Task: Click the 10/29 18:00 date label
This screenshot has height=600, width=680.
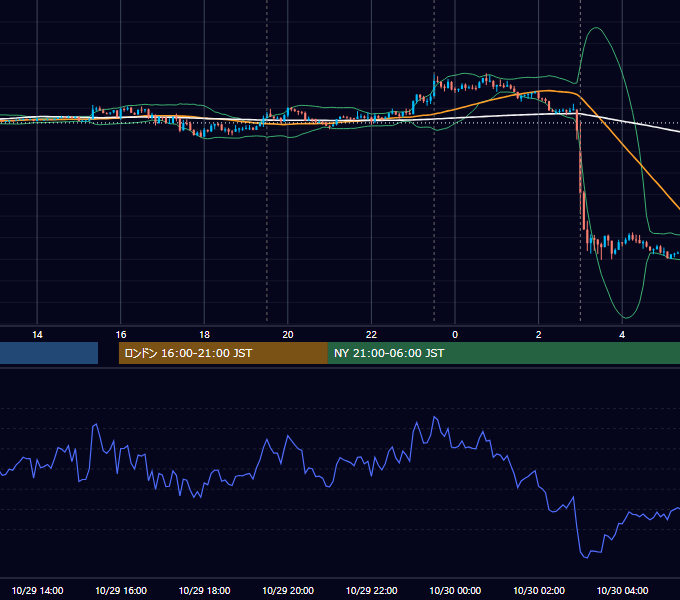Action: coord(204,590)
